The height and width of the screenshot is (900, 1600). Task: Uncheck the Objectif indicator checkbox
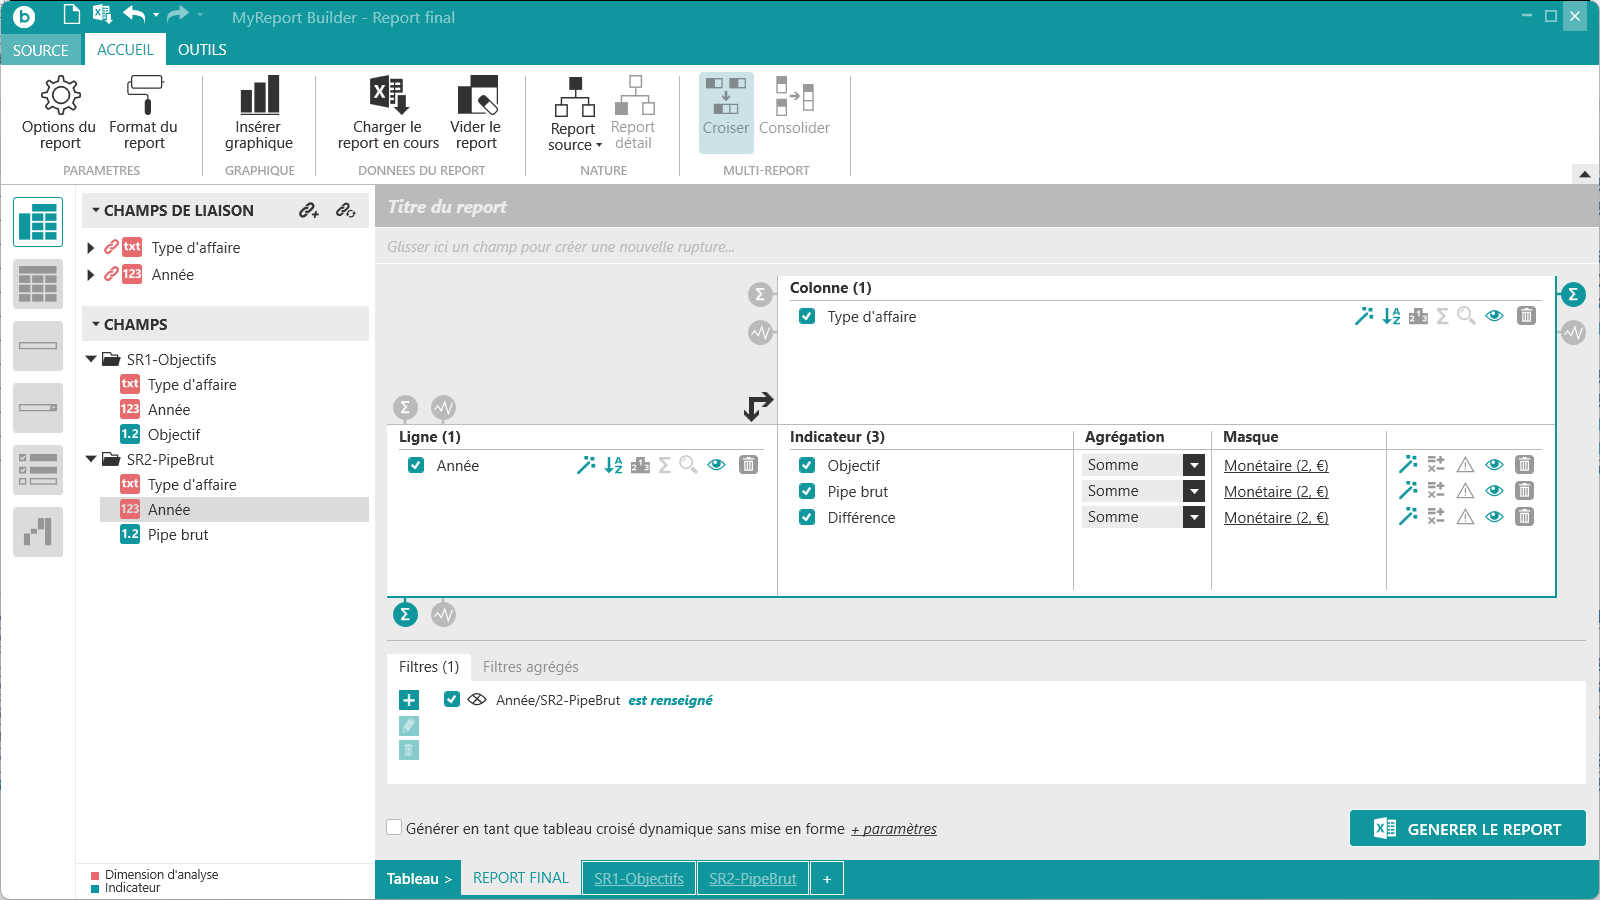pyautogui.click(x=807, y=465)
